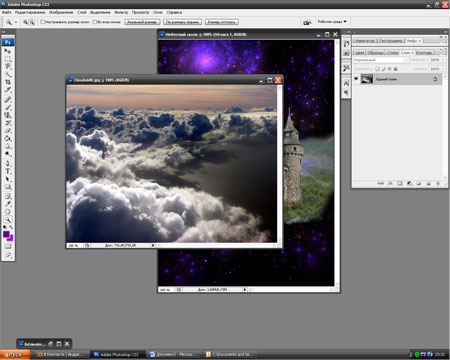450x360 pixels.
Task: Select the Clone Stamp tool
Action: tap(8, 115)
